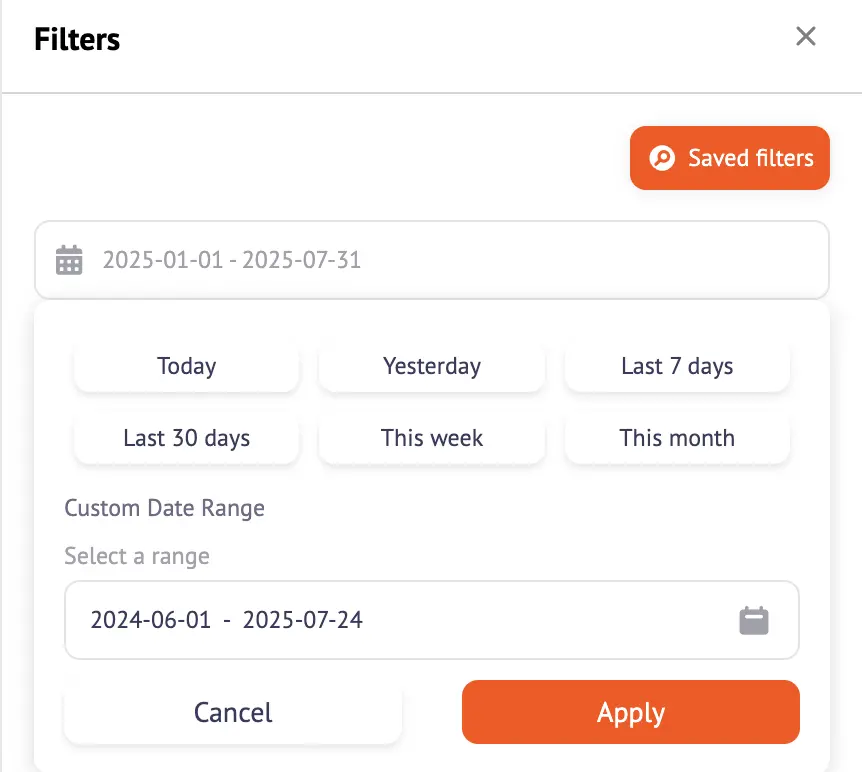Open the Saved filters list
The height and width of the screenshot is (772, 862).
pyautogui.click(x=730, y=158)
